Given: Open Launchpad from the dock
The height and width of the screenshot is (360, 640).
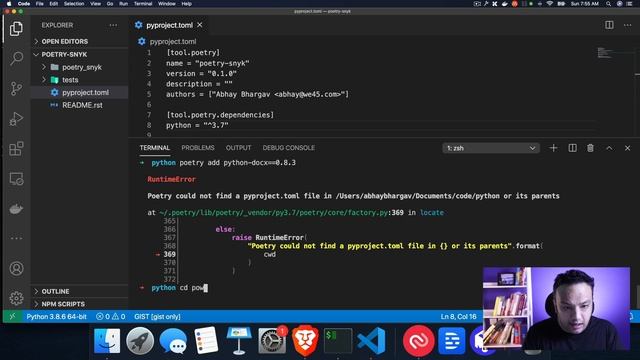Looking at the screenshot, I should (x=140, y=340).
